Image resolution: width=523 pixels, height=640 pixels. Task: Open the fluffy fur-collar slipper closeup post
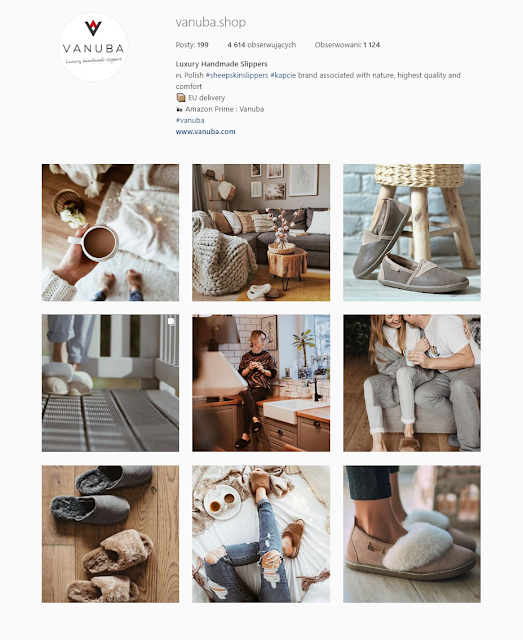412,534
